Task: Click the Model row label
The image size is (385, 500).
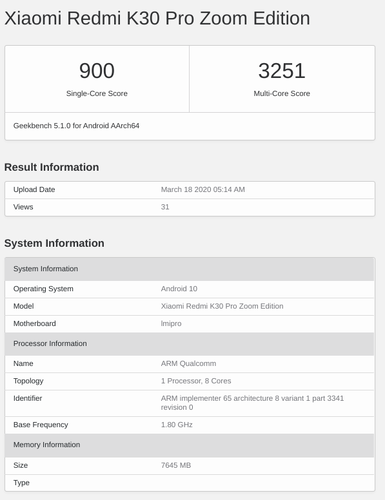Action: [23, 306]
